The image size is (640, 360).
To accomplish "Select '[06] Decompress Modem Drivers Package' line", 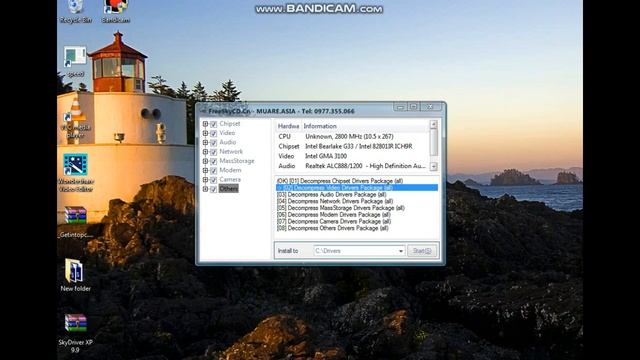I will (357, 215).
